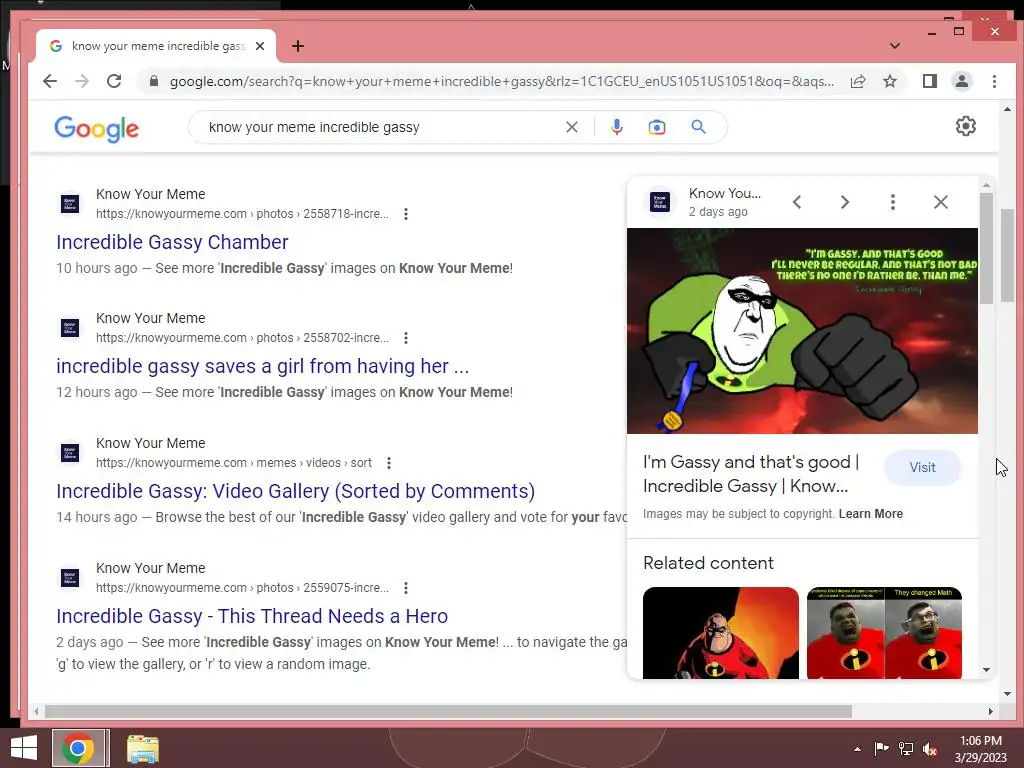Clear the search box text
1024x768 pixels.
[x=571, y=127]
